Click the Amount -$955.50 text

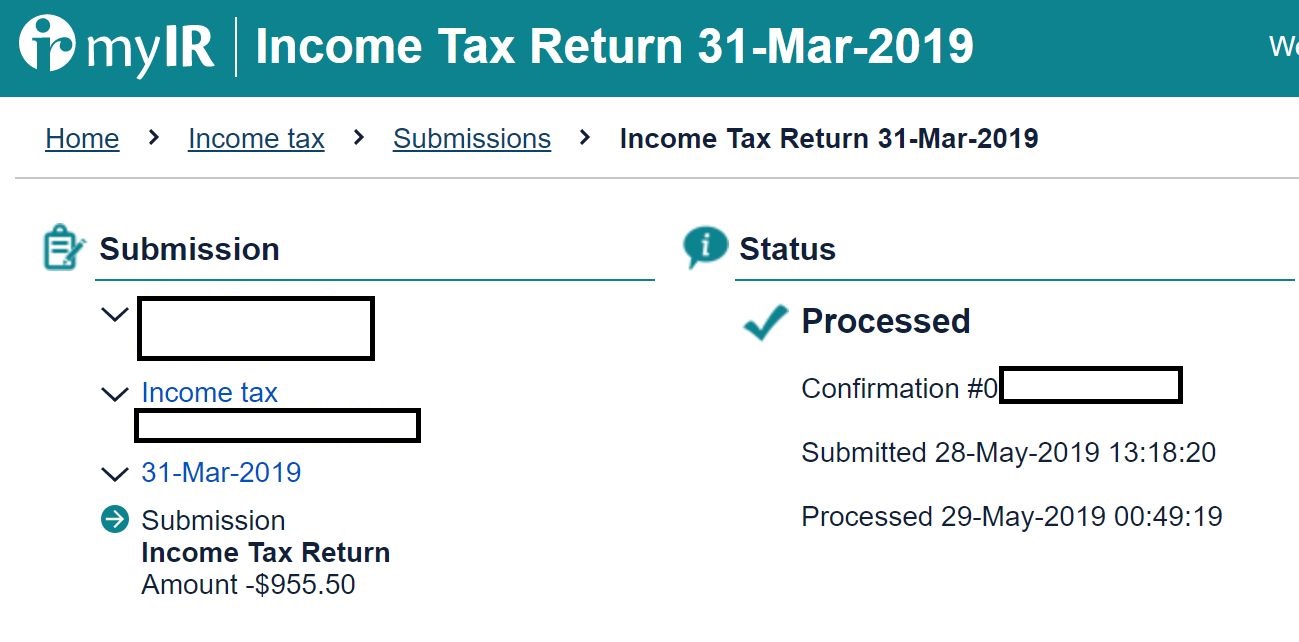248,585
